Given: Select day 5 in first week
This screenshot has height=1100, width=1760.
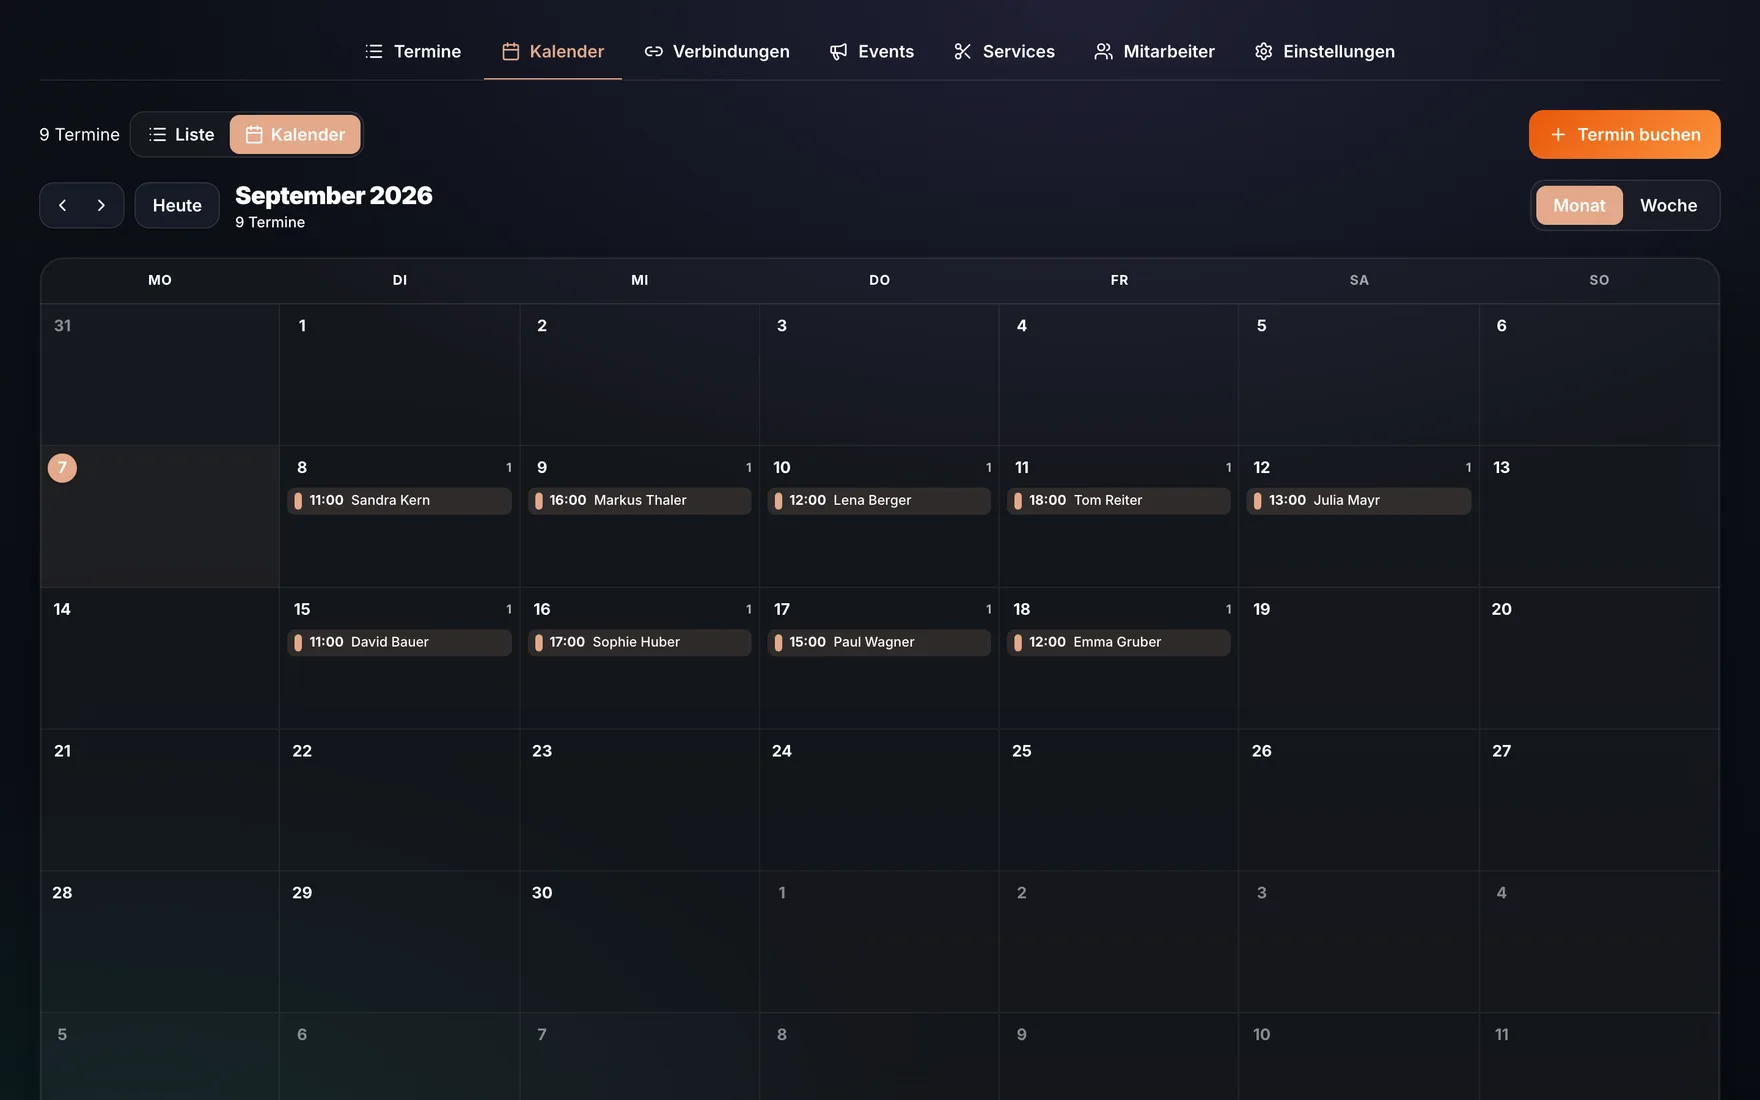Looking at the screenshot, I should (1359, 375).
